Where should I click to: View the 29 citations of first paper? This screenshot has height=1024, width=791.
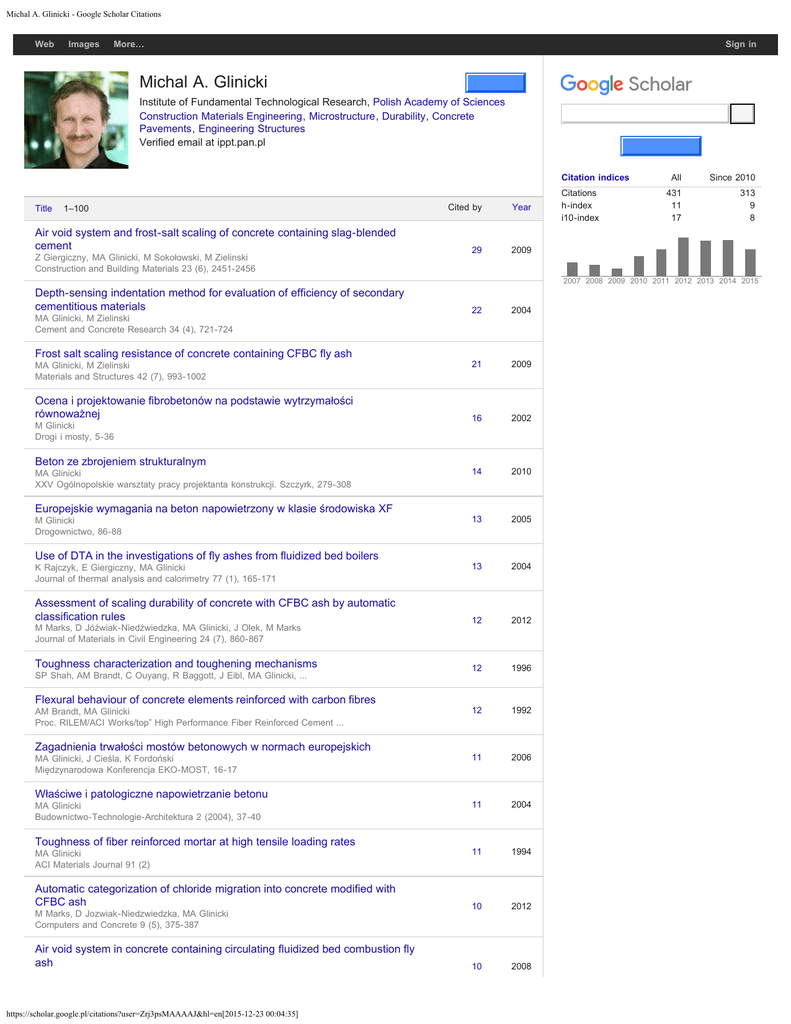pos(476,250)
